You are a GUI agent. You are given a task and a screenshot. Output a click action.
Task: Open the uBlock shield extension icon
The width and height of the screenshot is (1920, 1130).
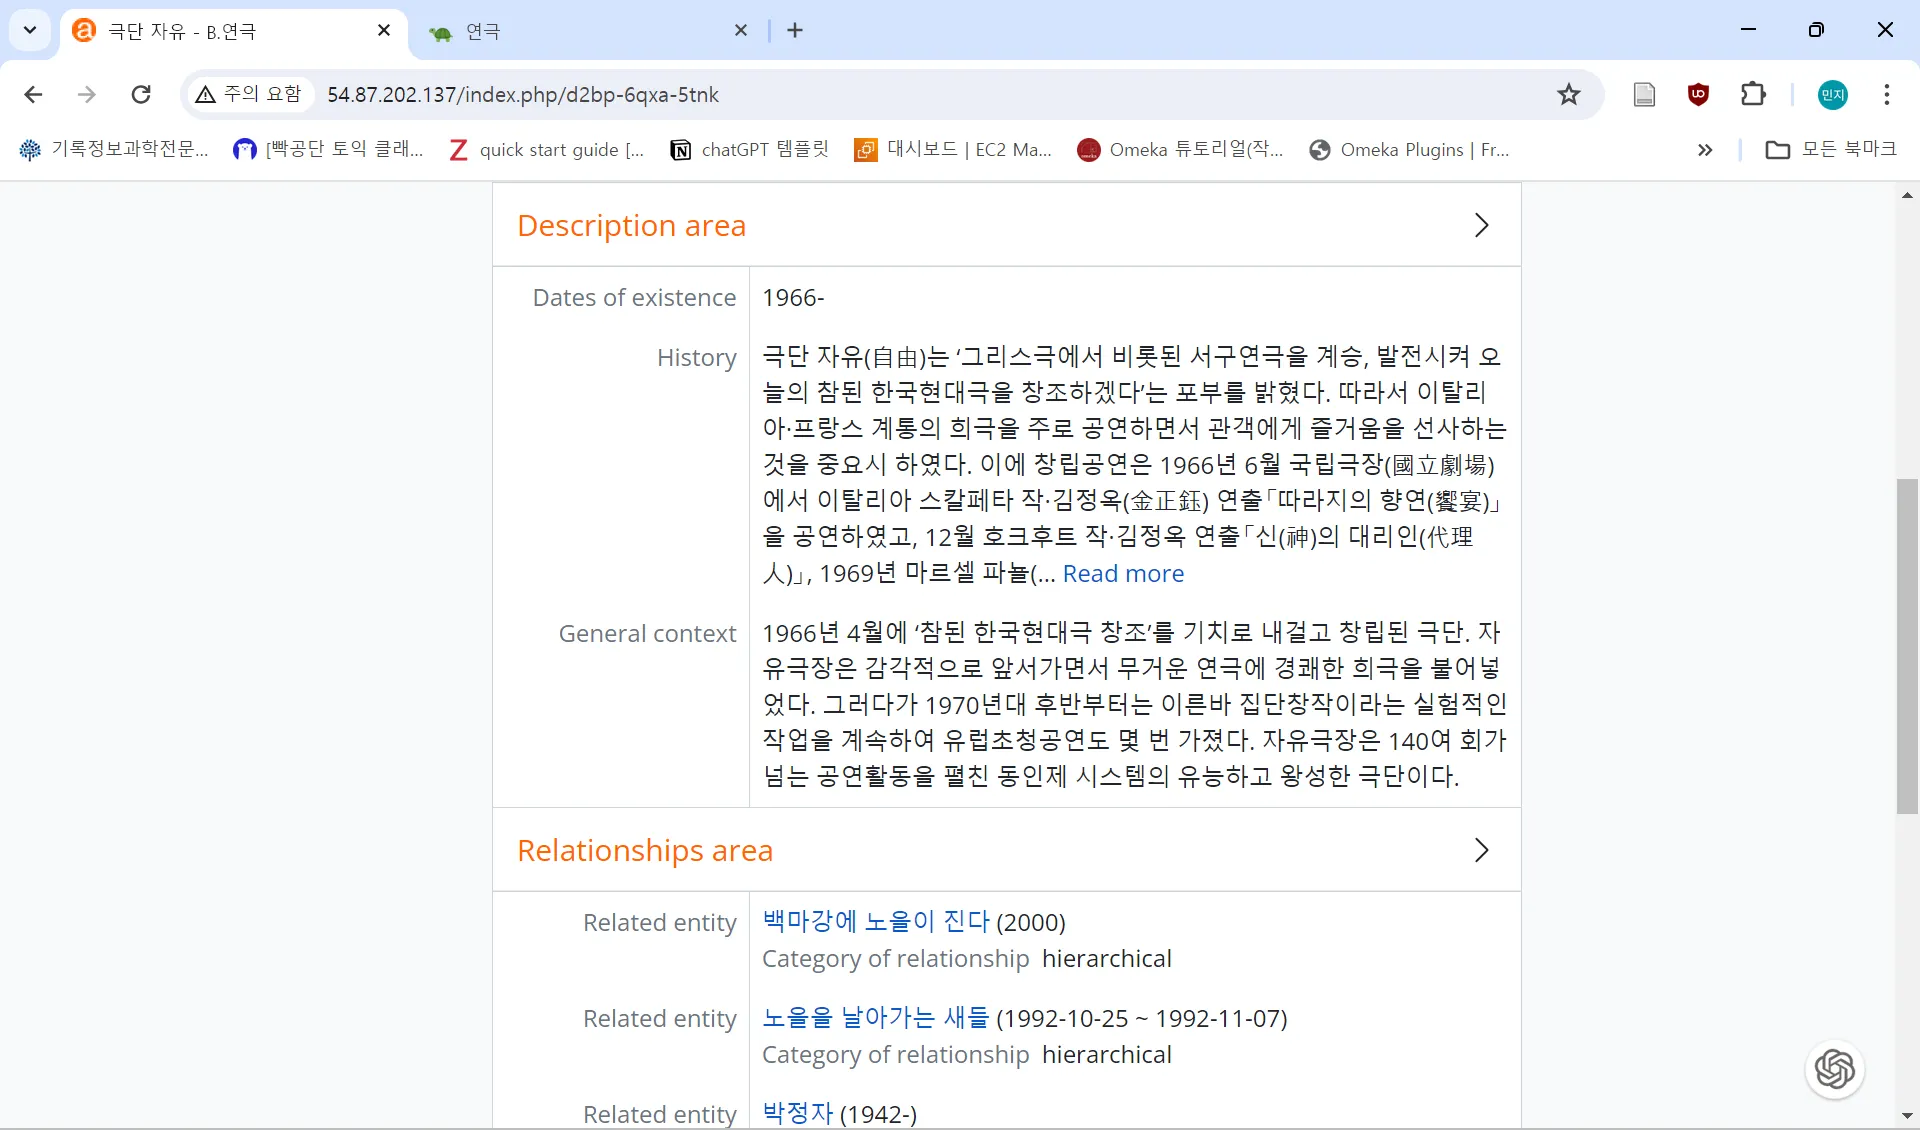tap(1698, 95)
